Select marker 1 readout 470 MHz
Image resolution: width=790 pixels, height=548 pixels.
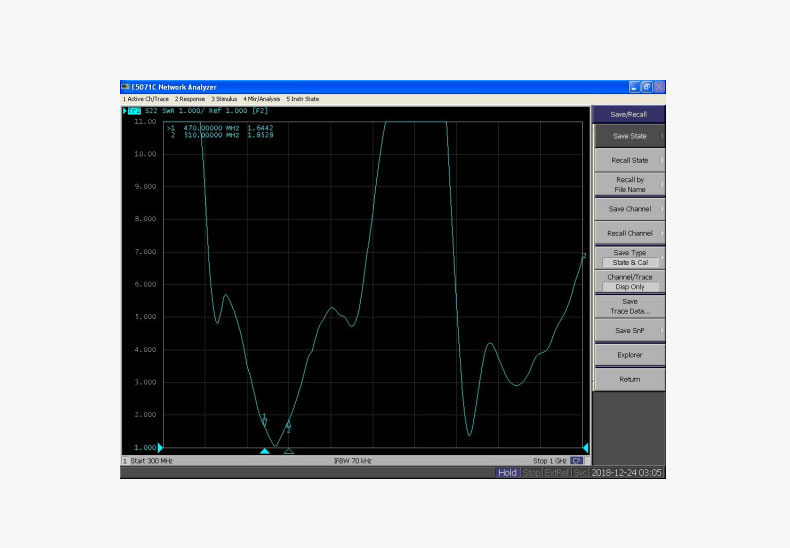[x=220, y=128]
